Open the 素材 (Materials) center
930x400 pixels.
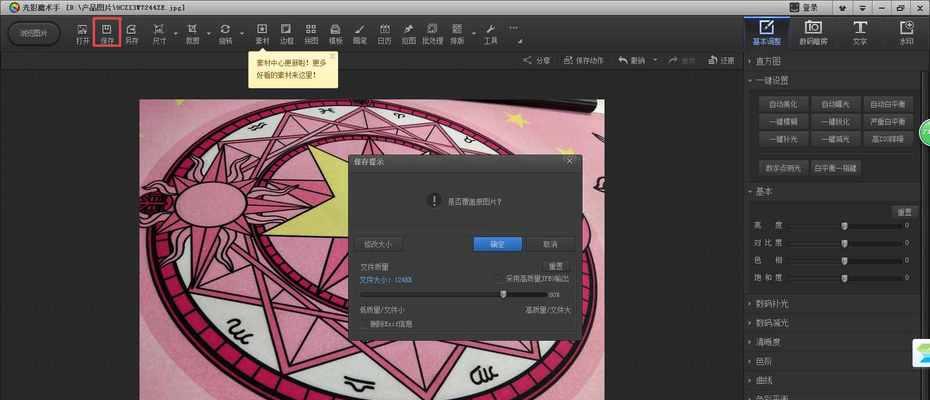262,34
